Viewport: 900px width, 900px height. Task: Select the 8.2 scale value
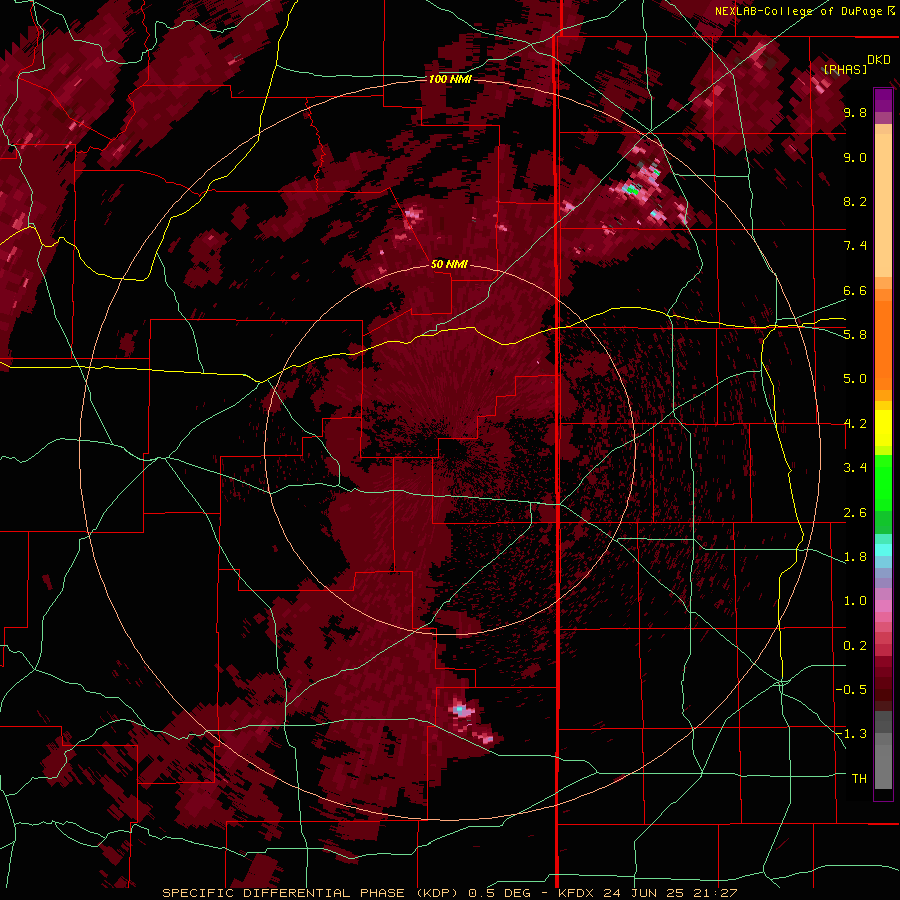coord(855,201)
